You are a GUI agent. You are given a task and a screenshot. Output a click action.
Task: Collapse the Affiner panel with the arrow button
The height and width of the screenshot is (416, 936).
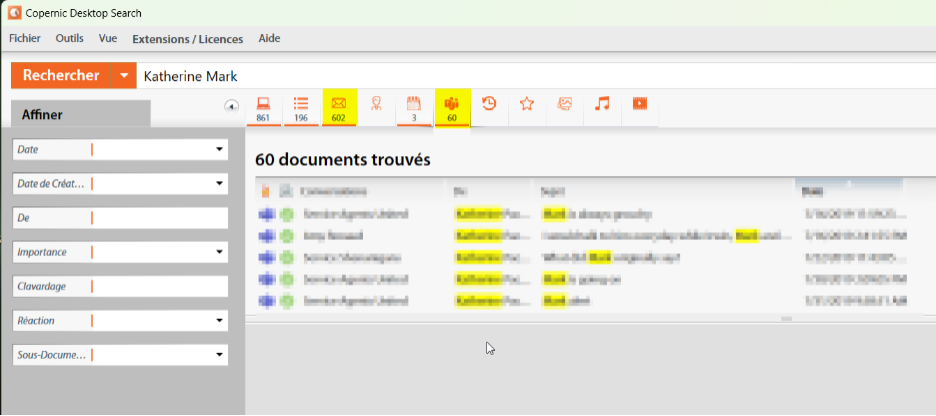click(x=231, y=106)
